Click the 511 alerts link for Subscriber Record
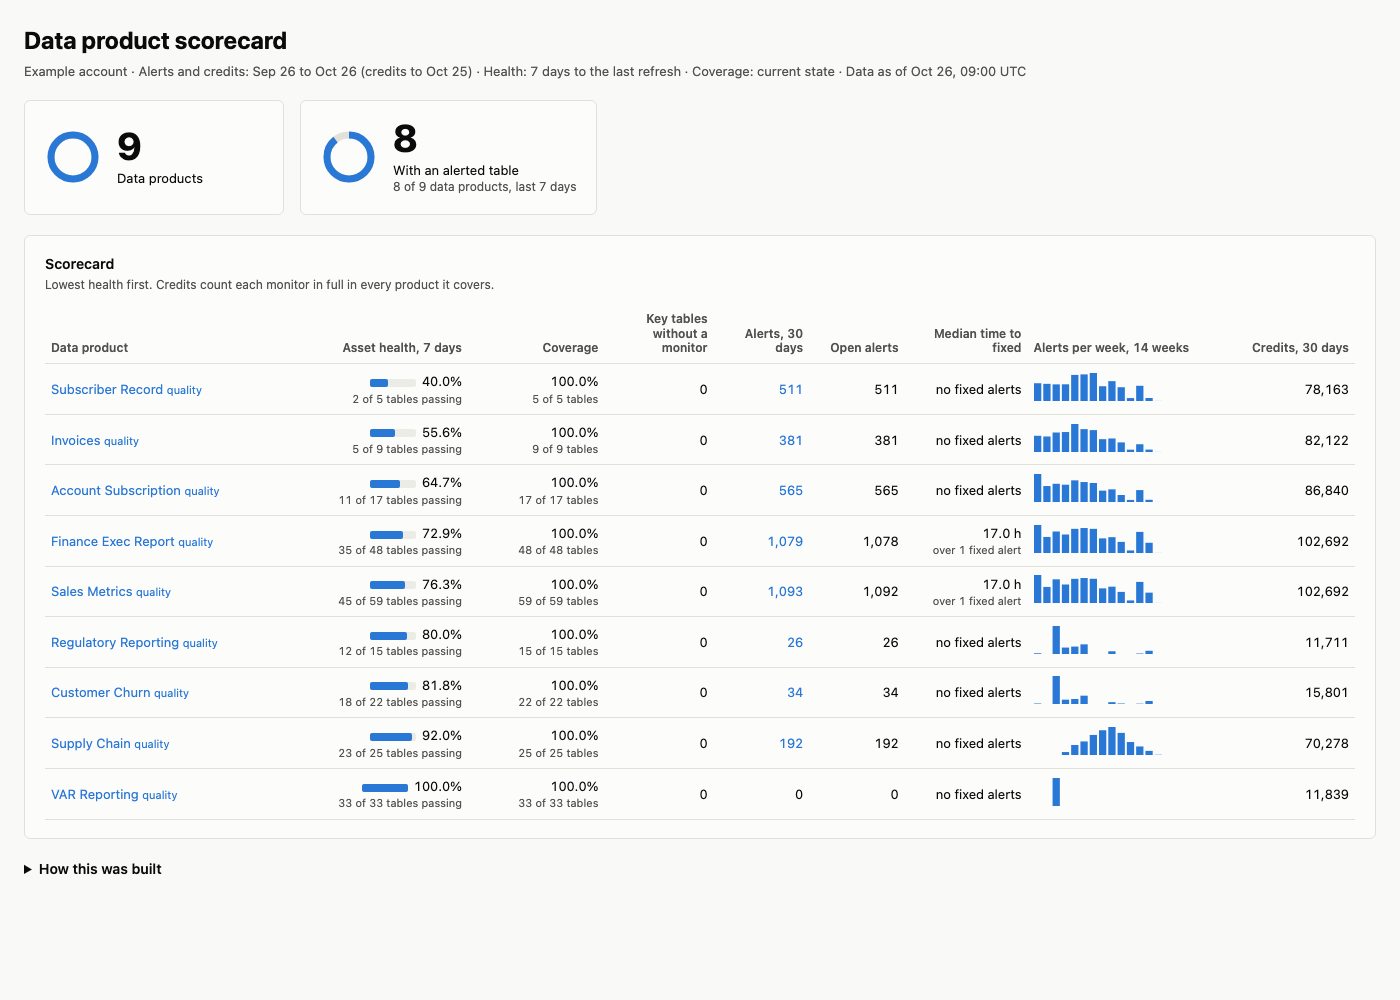The image size is (1400, 1000). [x=791, y=390]
